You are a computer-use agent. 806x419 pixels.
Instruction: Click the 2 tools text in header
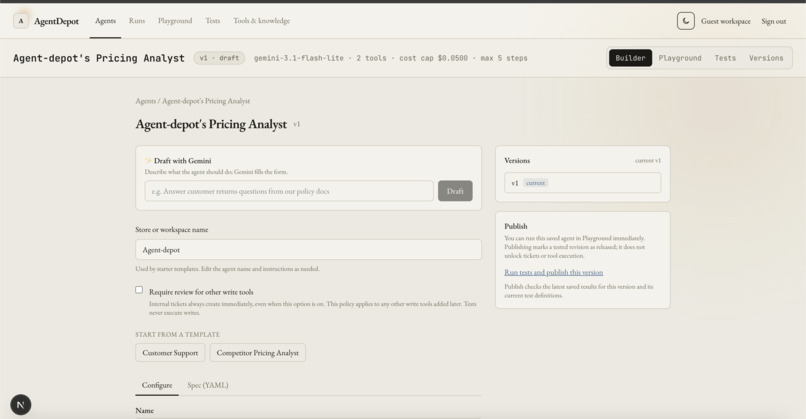click(x=371, y=58)
